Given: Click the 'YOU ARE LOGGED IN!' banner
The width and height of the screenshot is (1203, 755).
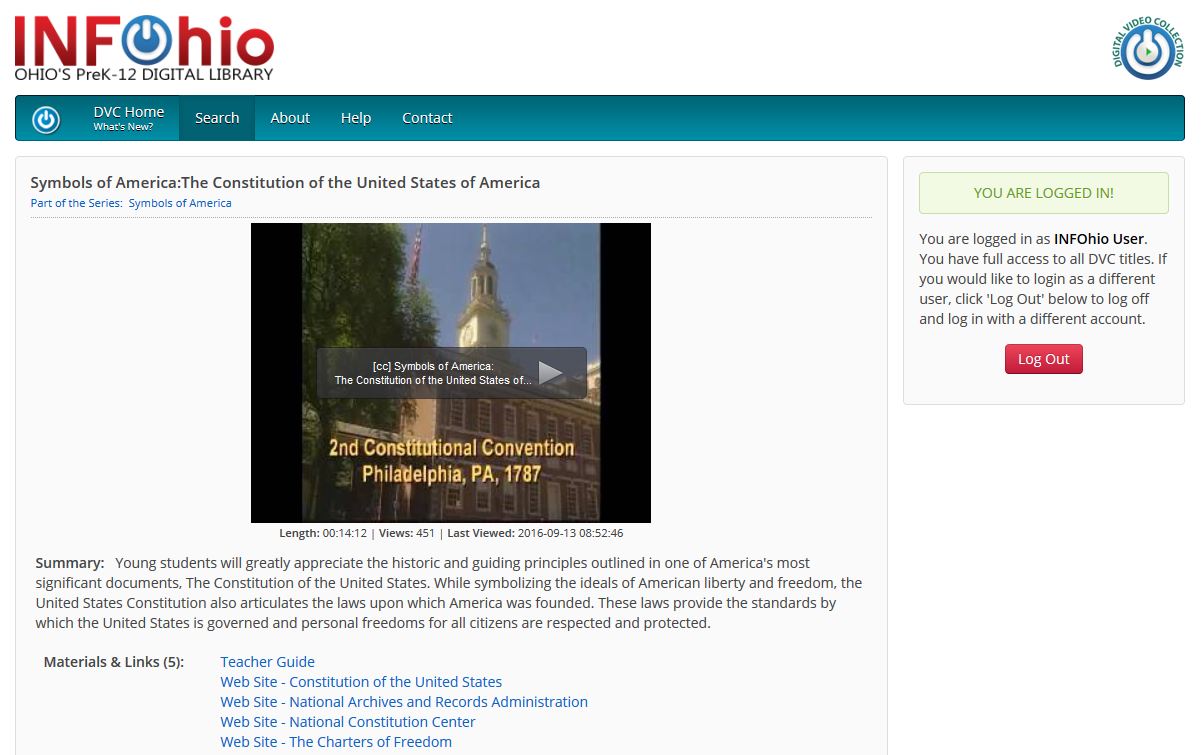Looking at the screenshot, I should 1043,193.
